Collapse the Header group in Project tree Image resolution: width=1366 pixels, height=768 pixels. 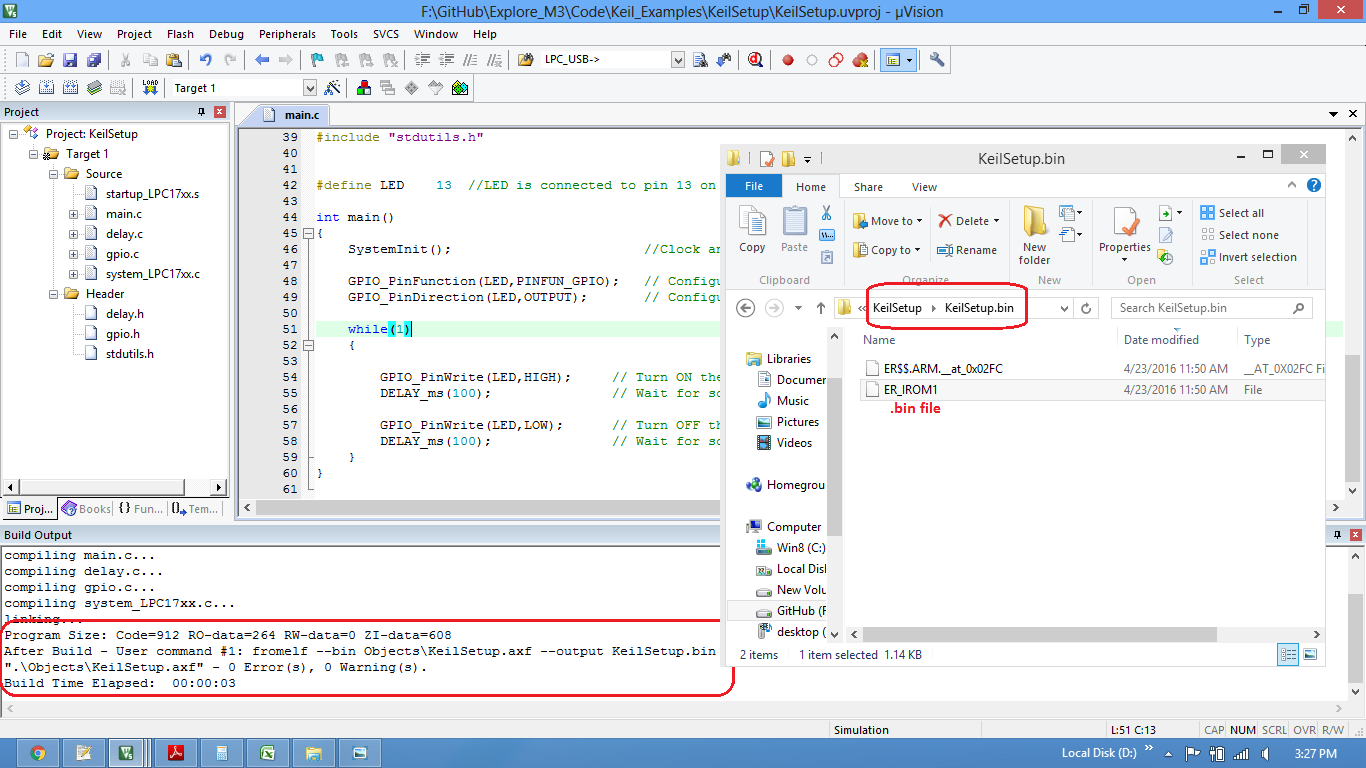click(x=53, y=294)
